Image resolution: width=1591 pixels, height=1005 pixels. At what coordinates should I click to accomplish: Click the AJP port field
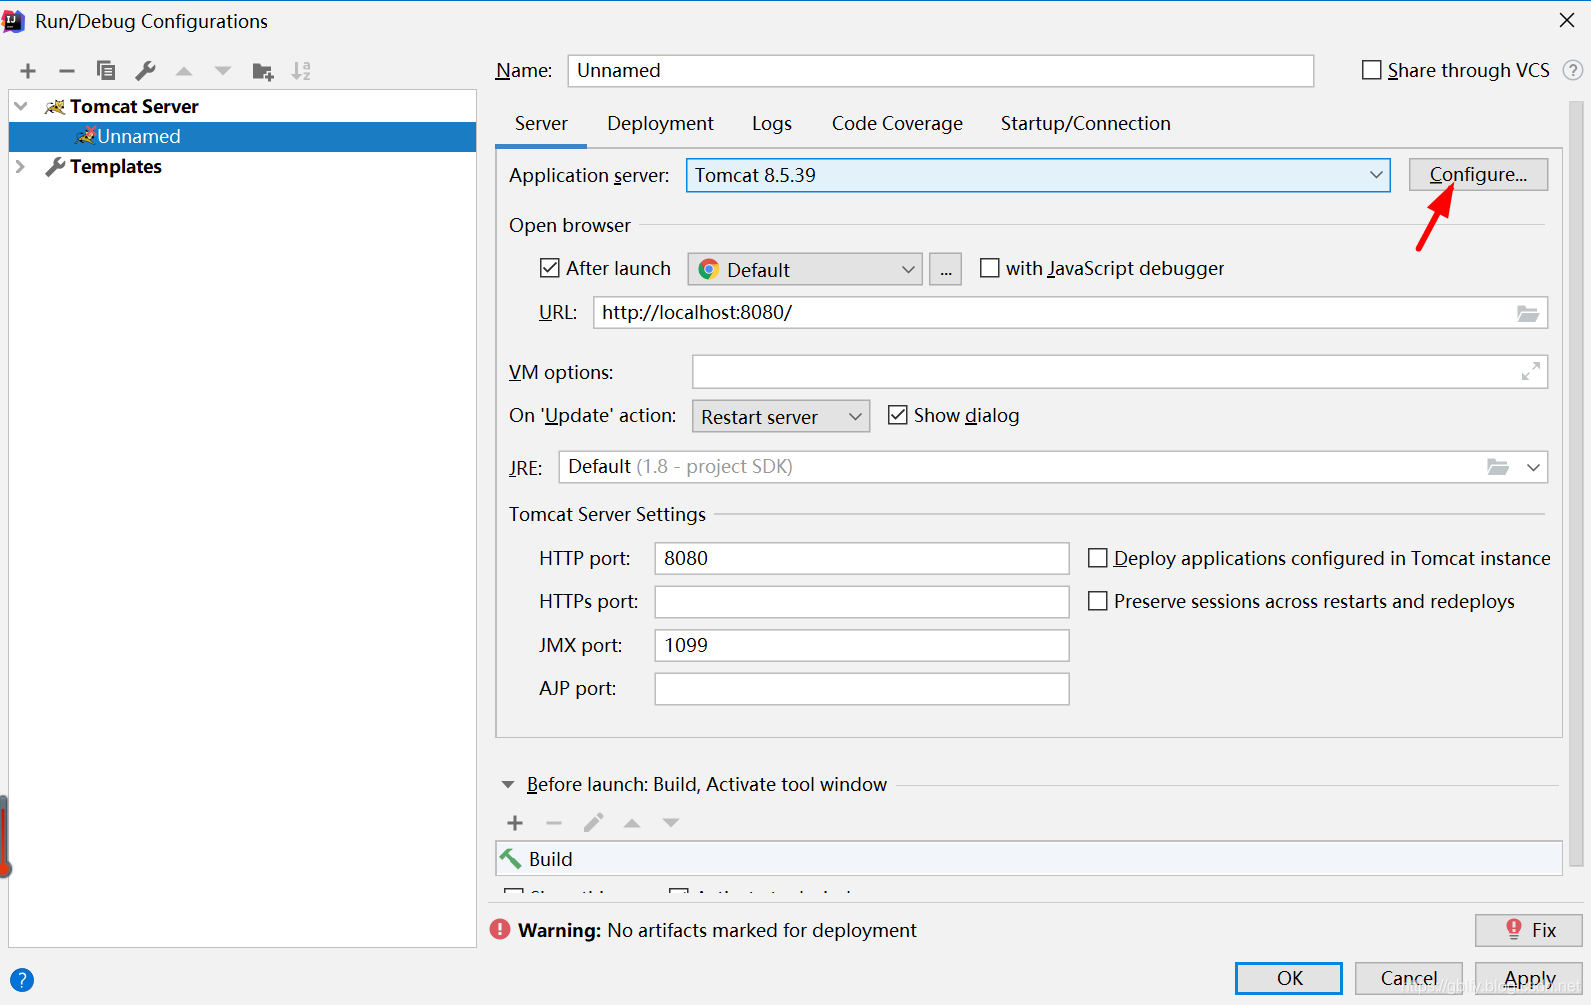click(862, 689)
